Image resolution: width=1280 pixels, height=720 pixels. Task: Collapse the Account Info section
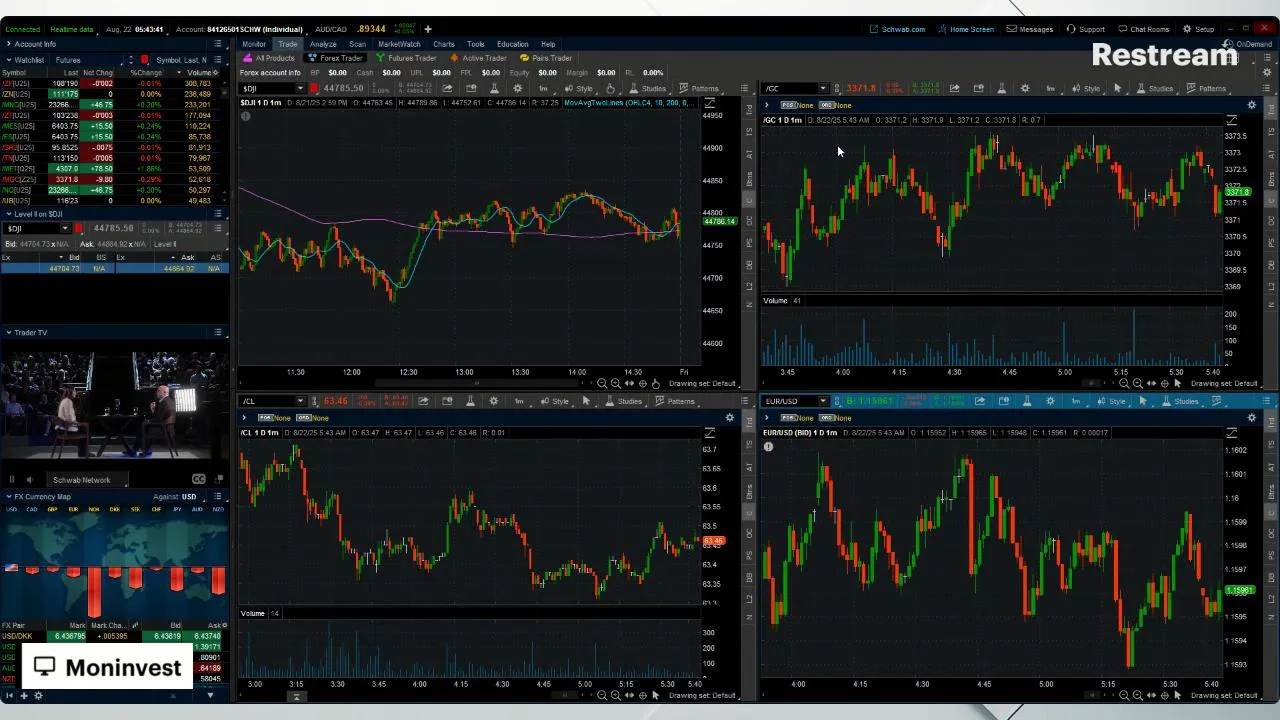pos(8,44)
